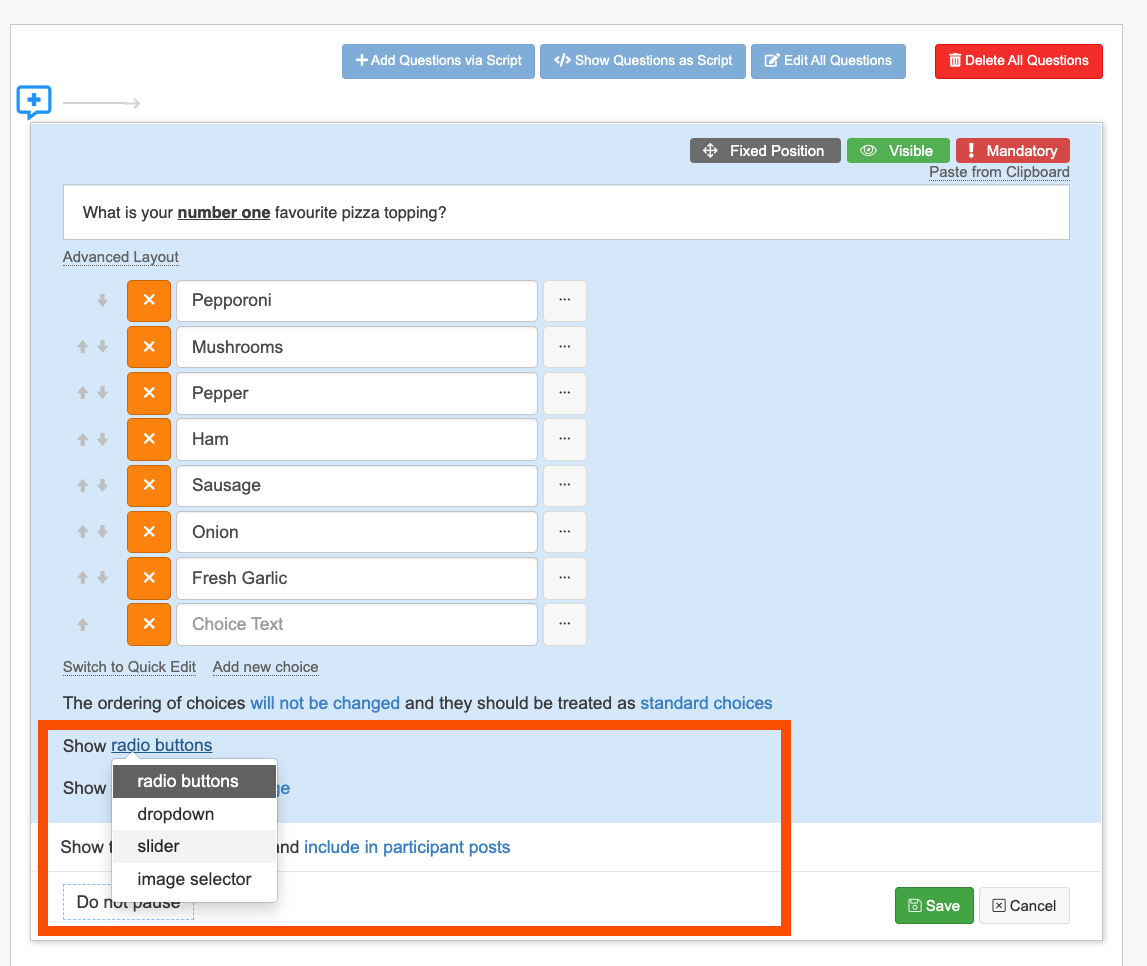Click the Add new choice link
1147x966 pixels.
point(265,667)
